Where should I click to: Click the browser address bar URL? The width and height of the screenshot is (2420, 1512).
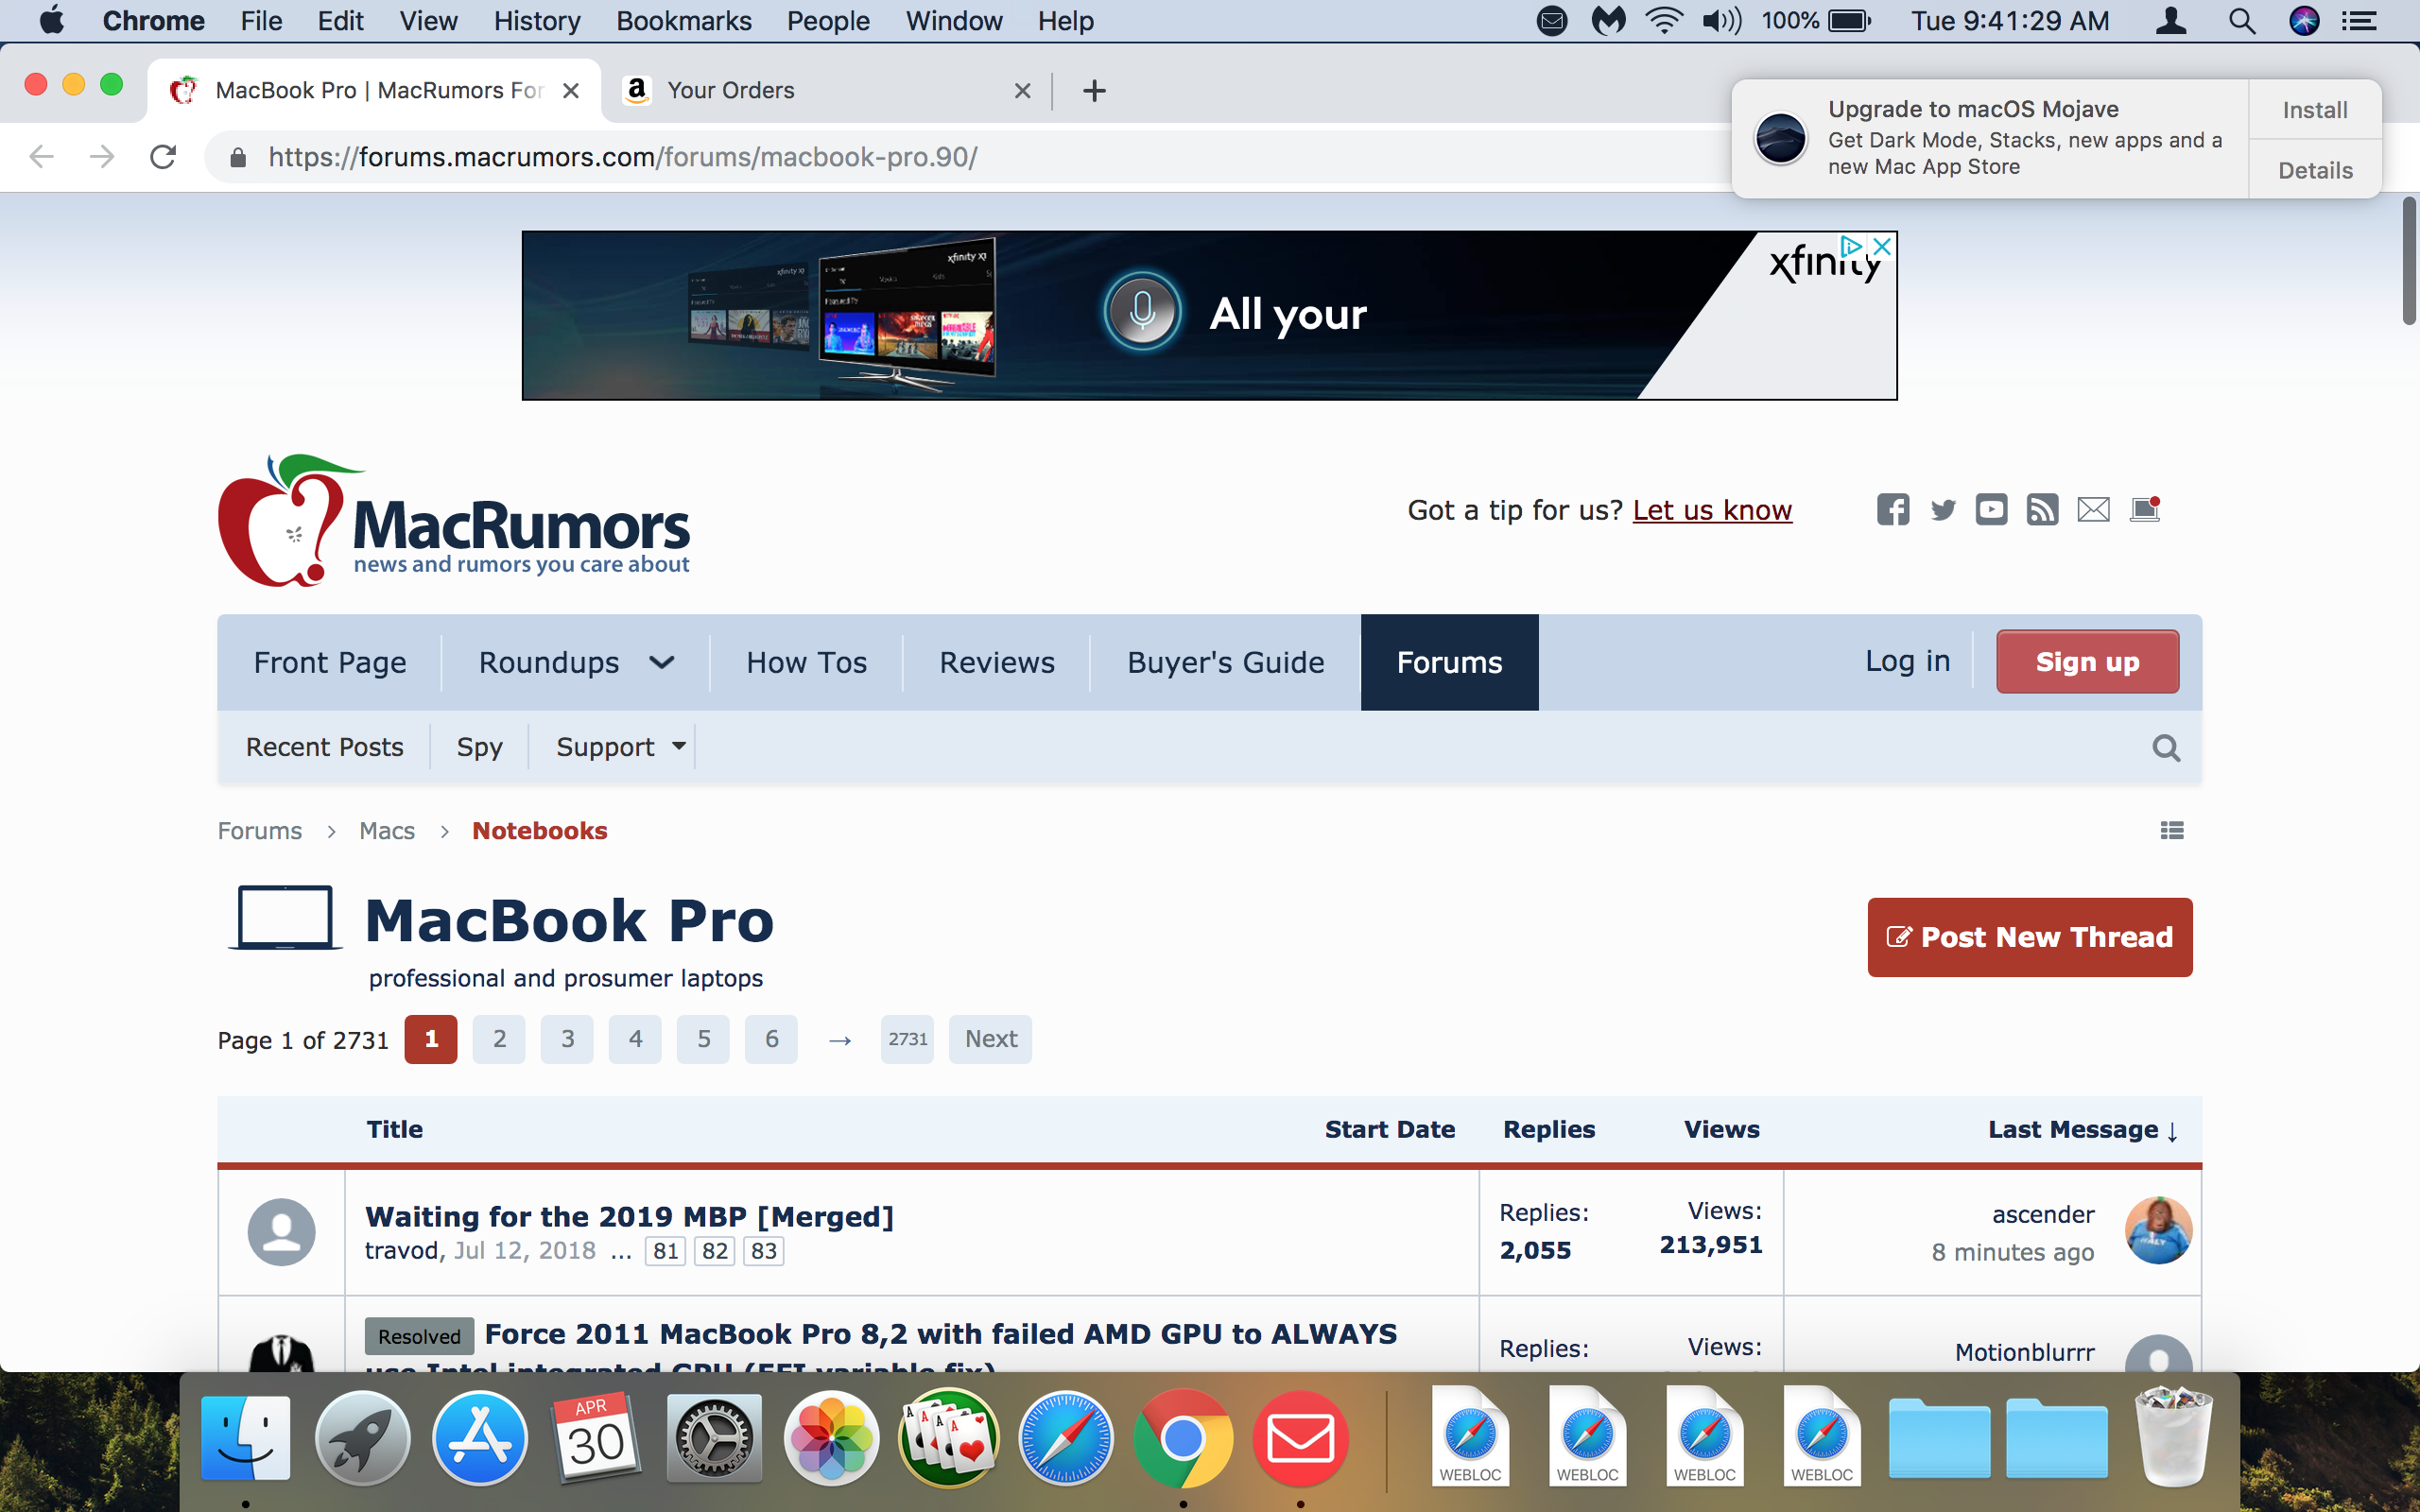pos(623,157)
